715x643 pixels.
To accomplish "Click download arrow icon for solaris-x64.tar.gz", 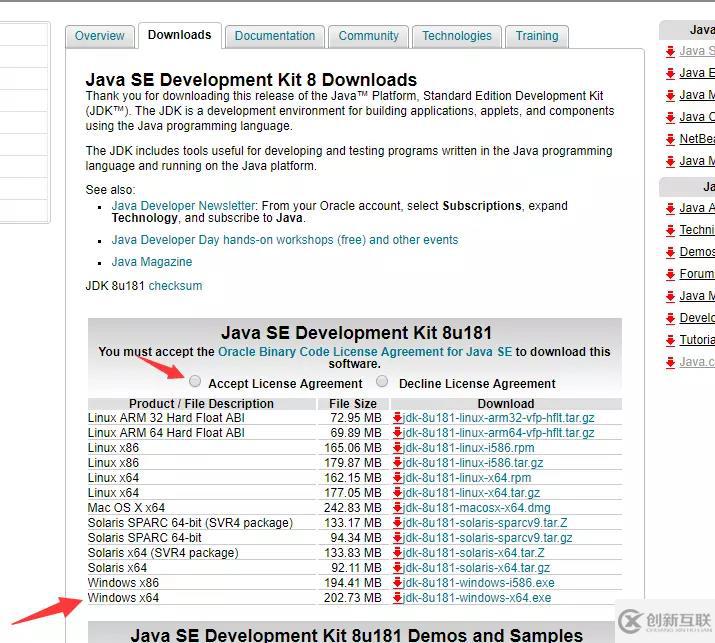I will pyautogui.click(x=398, y=568).
